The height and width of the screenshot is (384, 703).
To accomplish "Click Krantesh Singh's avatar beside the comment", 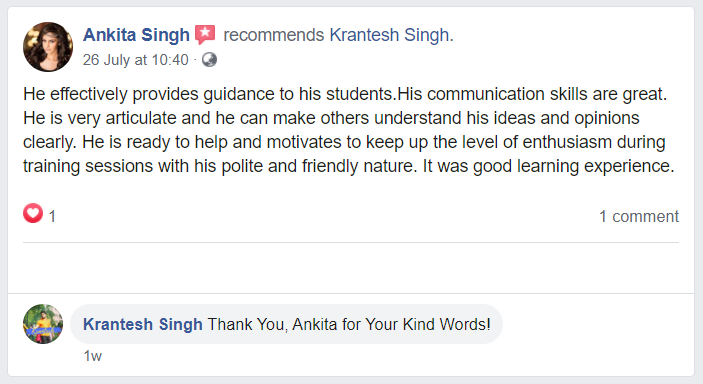I will point(43,324).
